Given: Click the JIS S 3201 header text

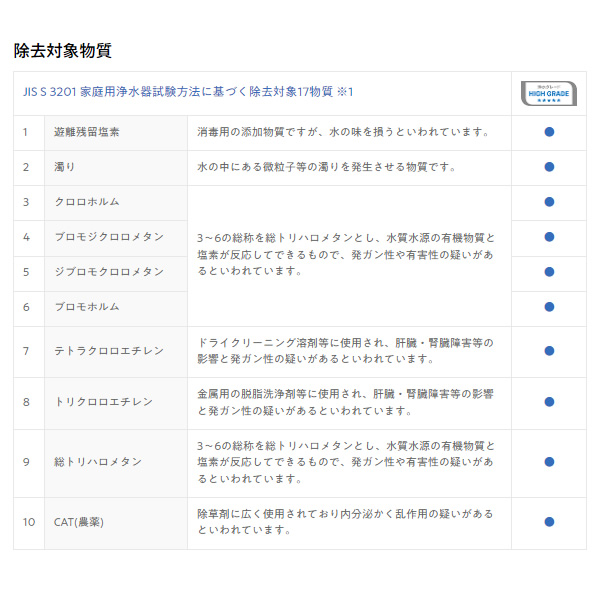Looking at the screenshot, I should [187, 92].
